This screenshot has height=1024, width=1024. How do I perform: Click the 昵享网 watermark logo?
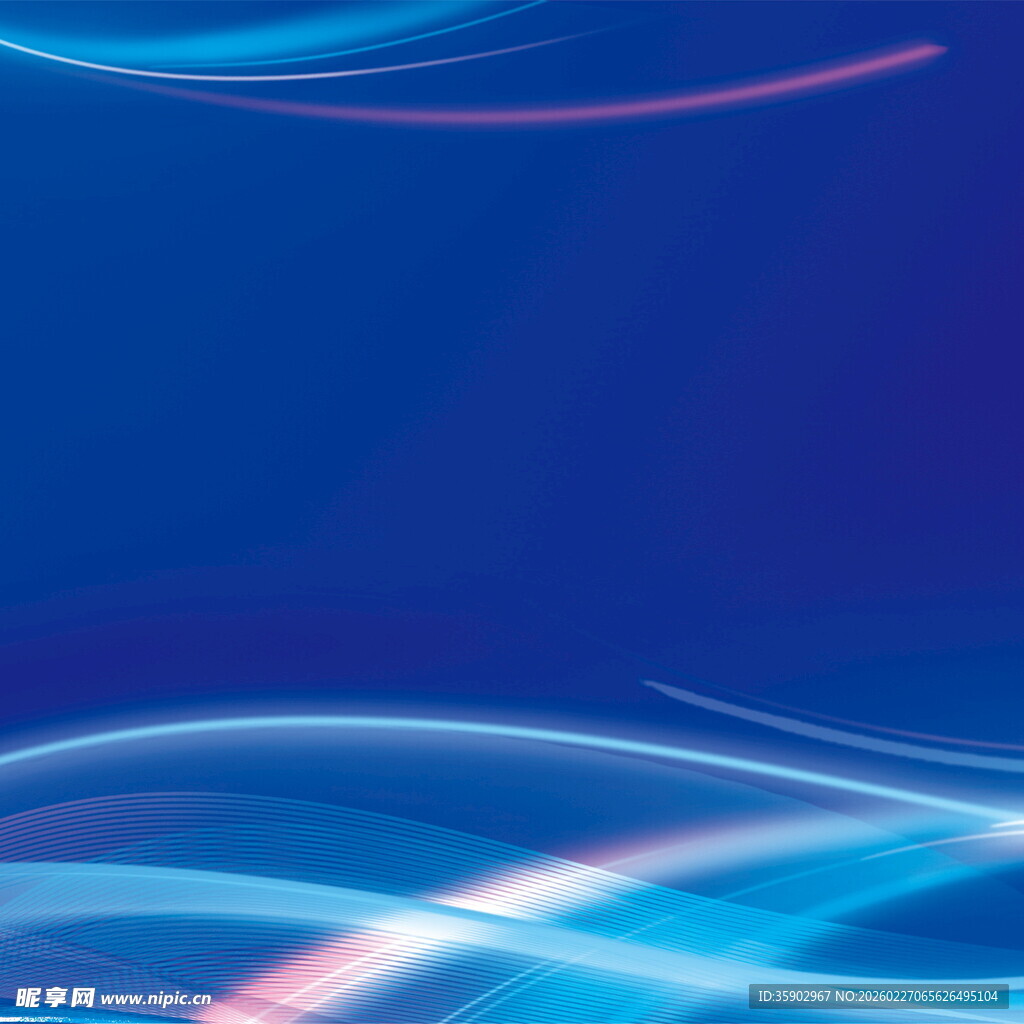tap(55, 997)
